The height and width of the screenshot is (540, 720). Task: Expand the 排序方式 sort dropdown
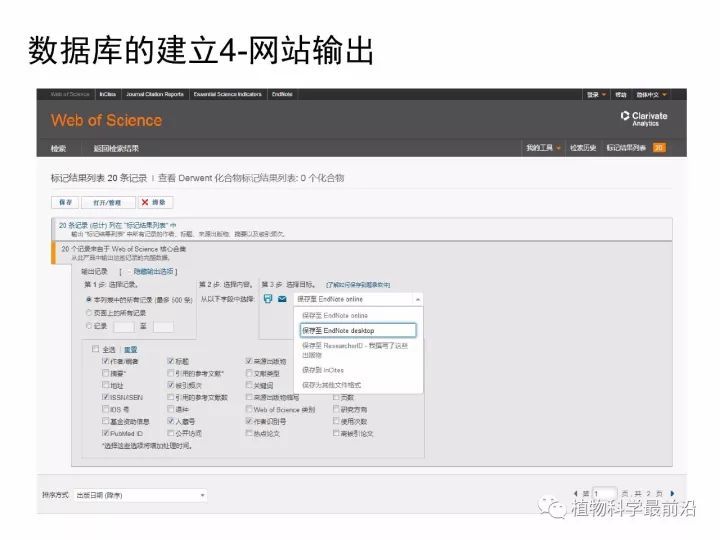click(140, 495)
